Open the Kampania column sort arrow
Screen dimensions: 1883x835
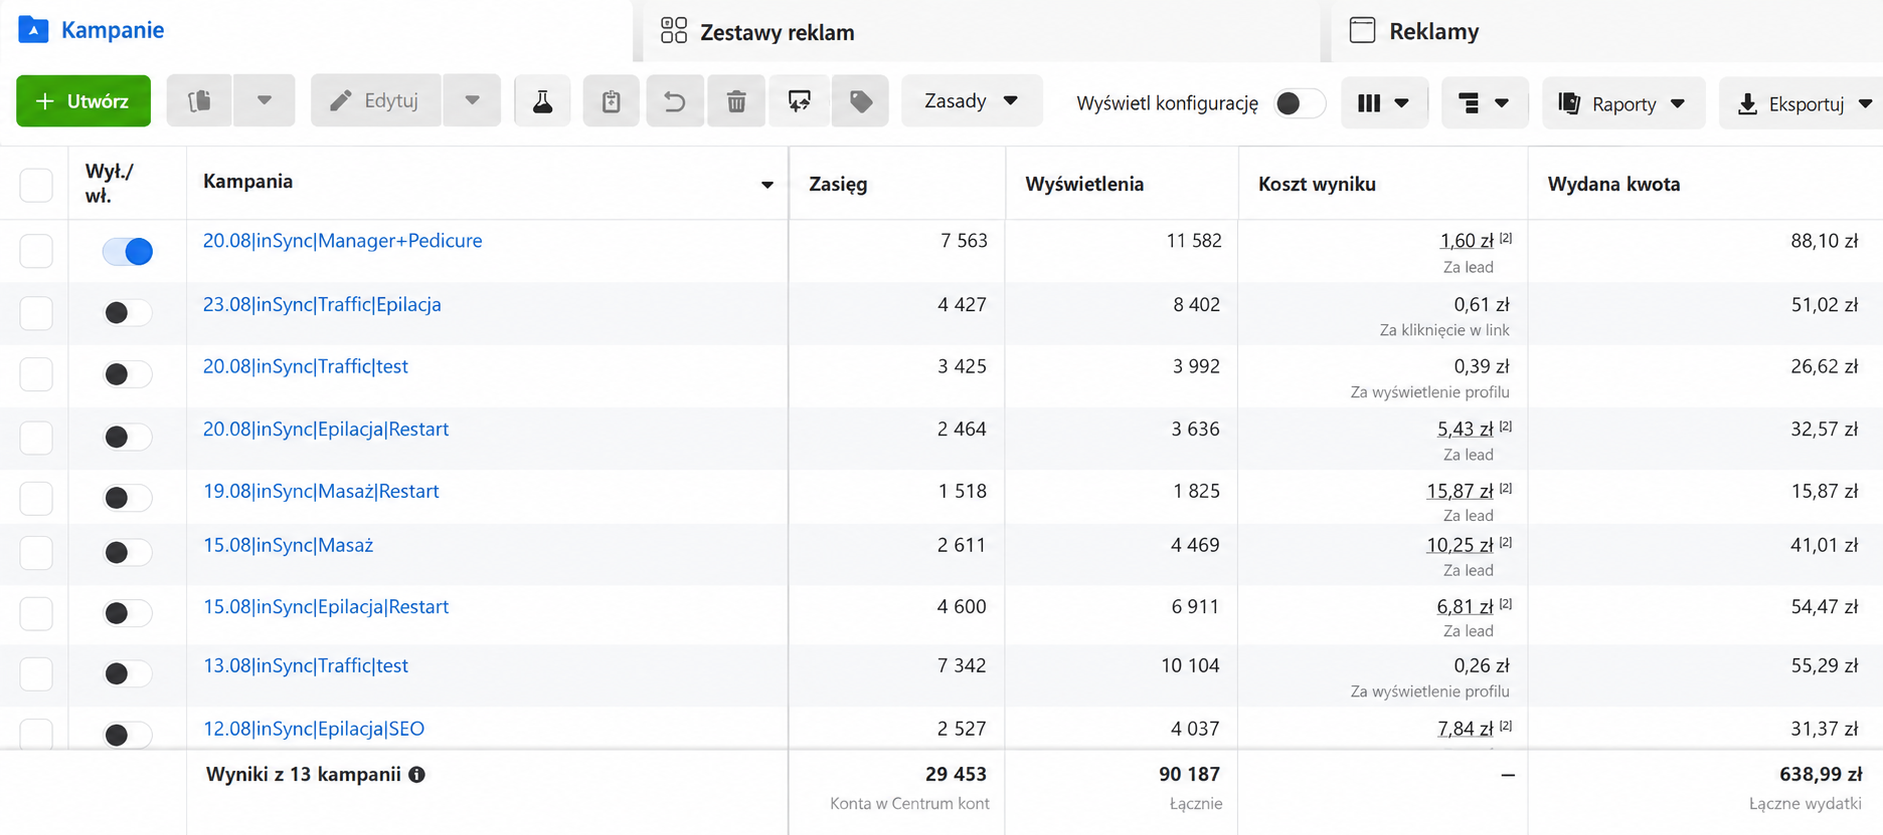click(x=767, y=185)
